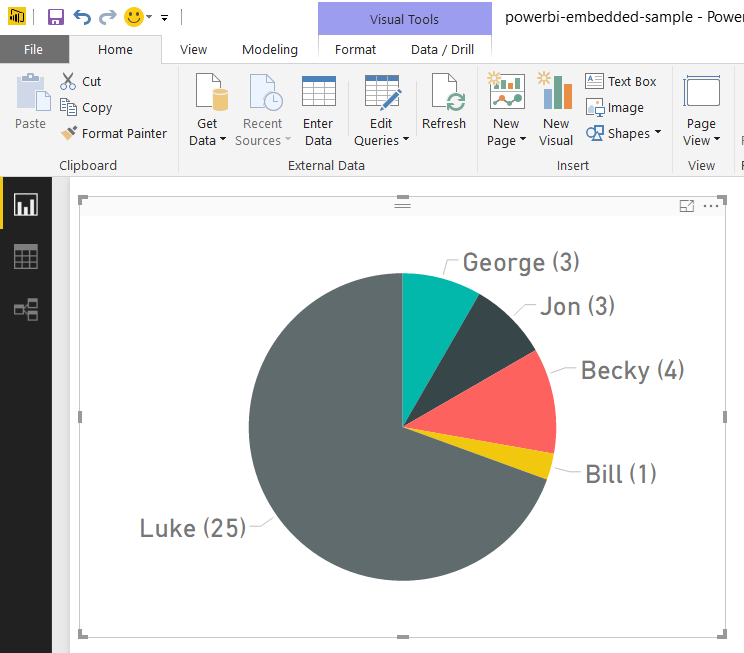The image size is (744, 653).
Task: Click the Enter Data icon
Action: [318, 93]
